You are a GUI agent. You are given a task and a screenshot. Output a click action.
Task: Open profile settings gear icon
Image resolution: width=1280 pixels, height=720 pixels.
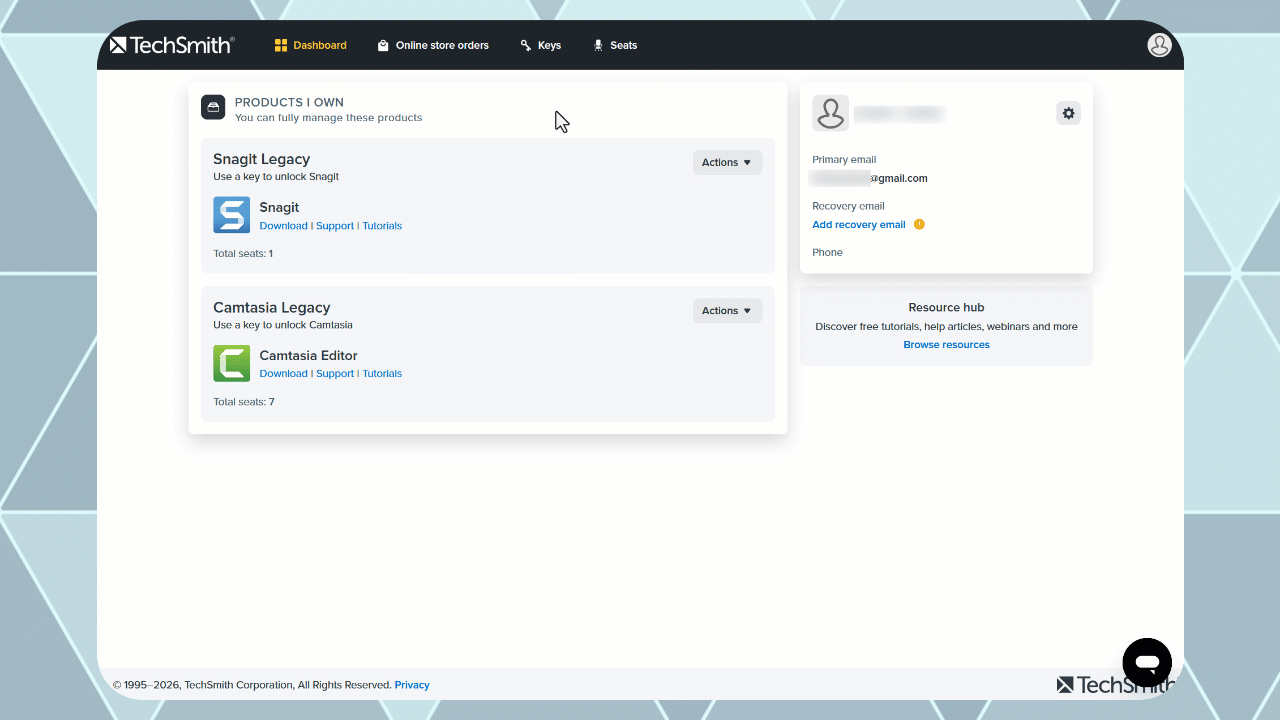point(1068,113)
